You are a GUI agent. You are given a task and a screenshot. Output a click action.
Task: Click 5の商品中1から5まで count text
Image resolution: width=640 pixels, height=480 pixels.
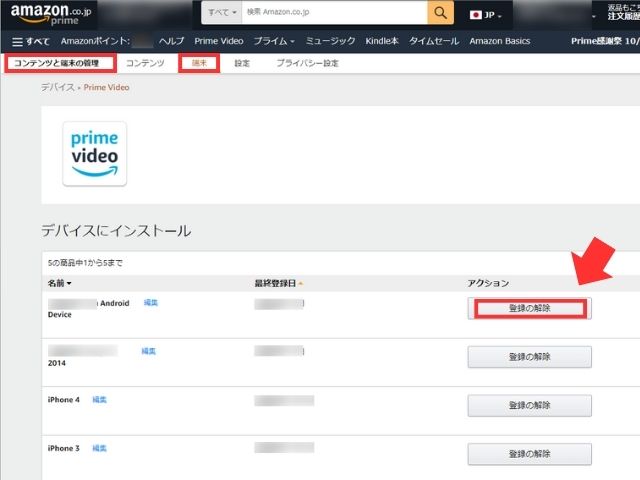pyautogui.click(x=85, y=263)
